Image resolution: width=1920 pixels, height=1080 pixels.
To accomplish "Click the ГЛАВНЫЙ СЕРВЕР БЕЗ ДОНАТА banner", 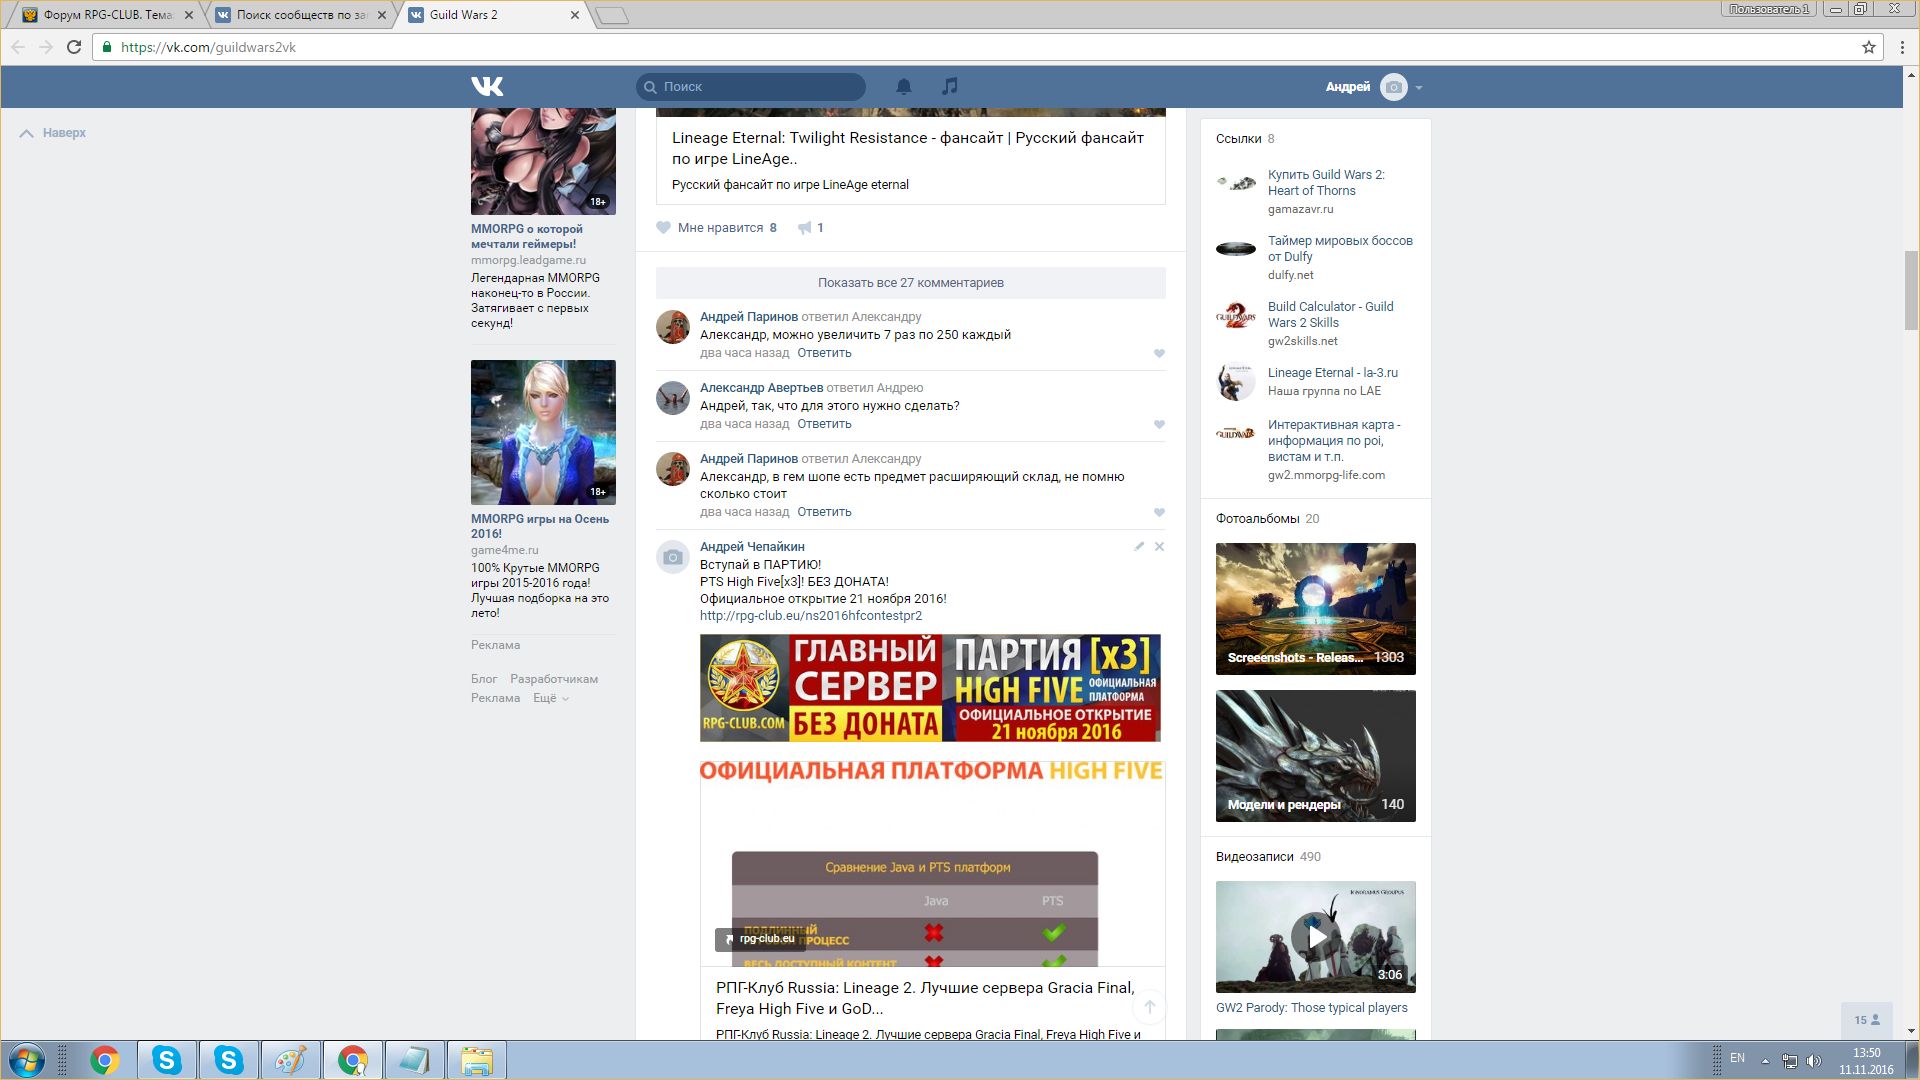I will 930,688.
